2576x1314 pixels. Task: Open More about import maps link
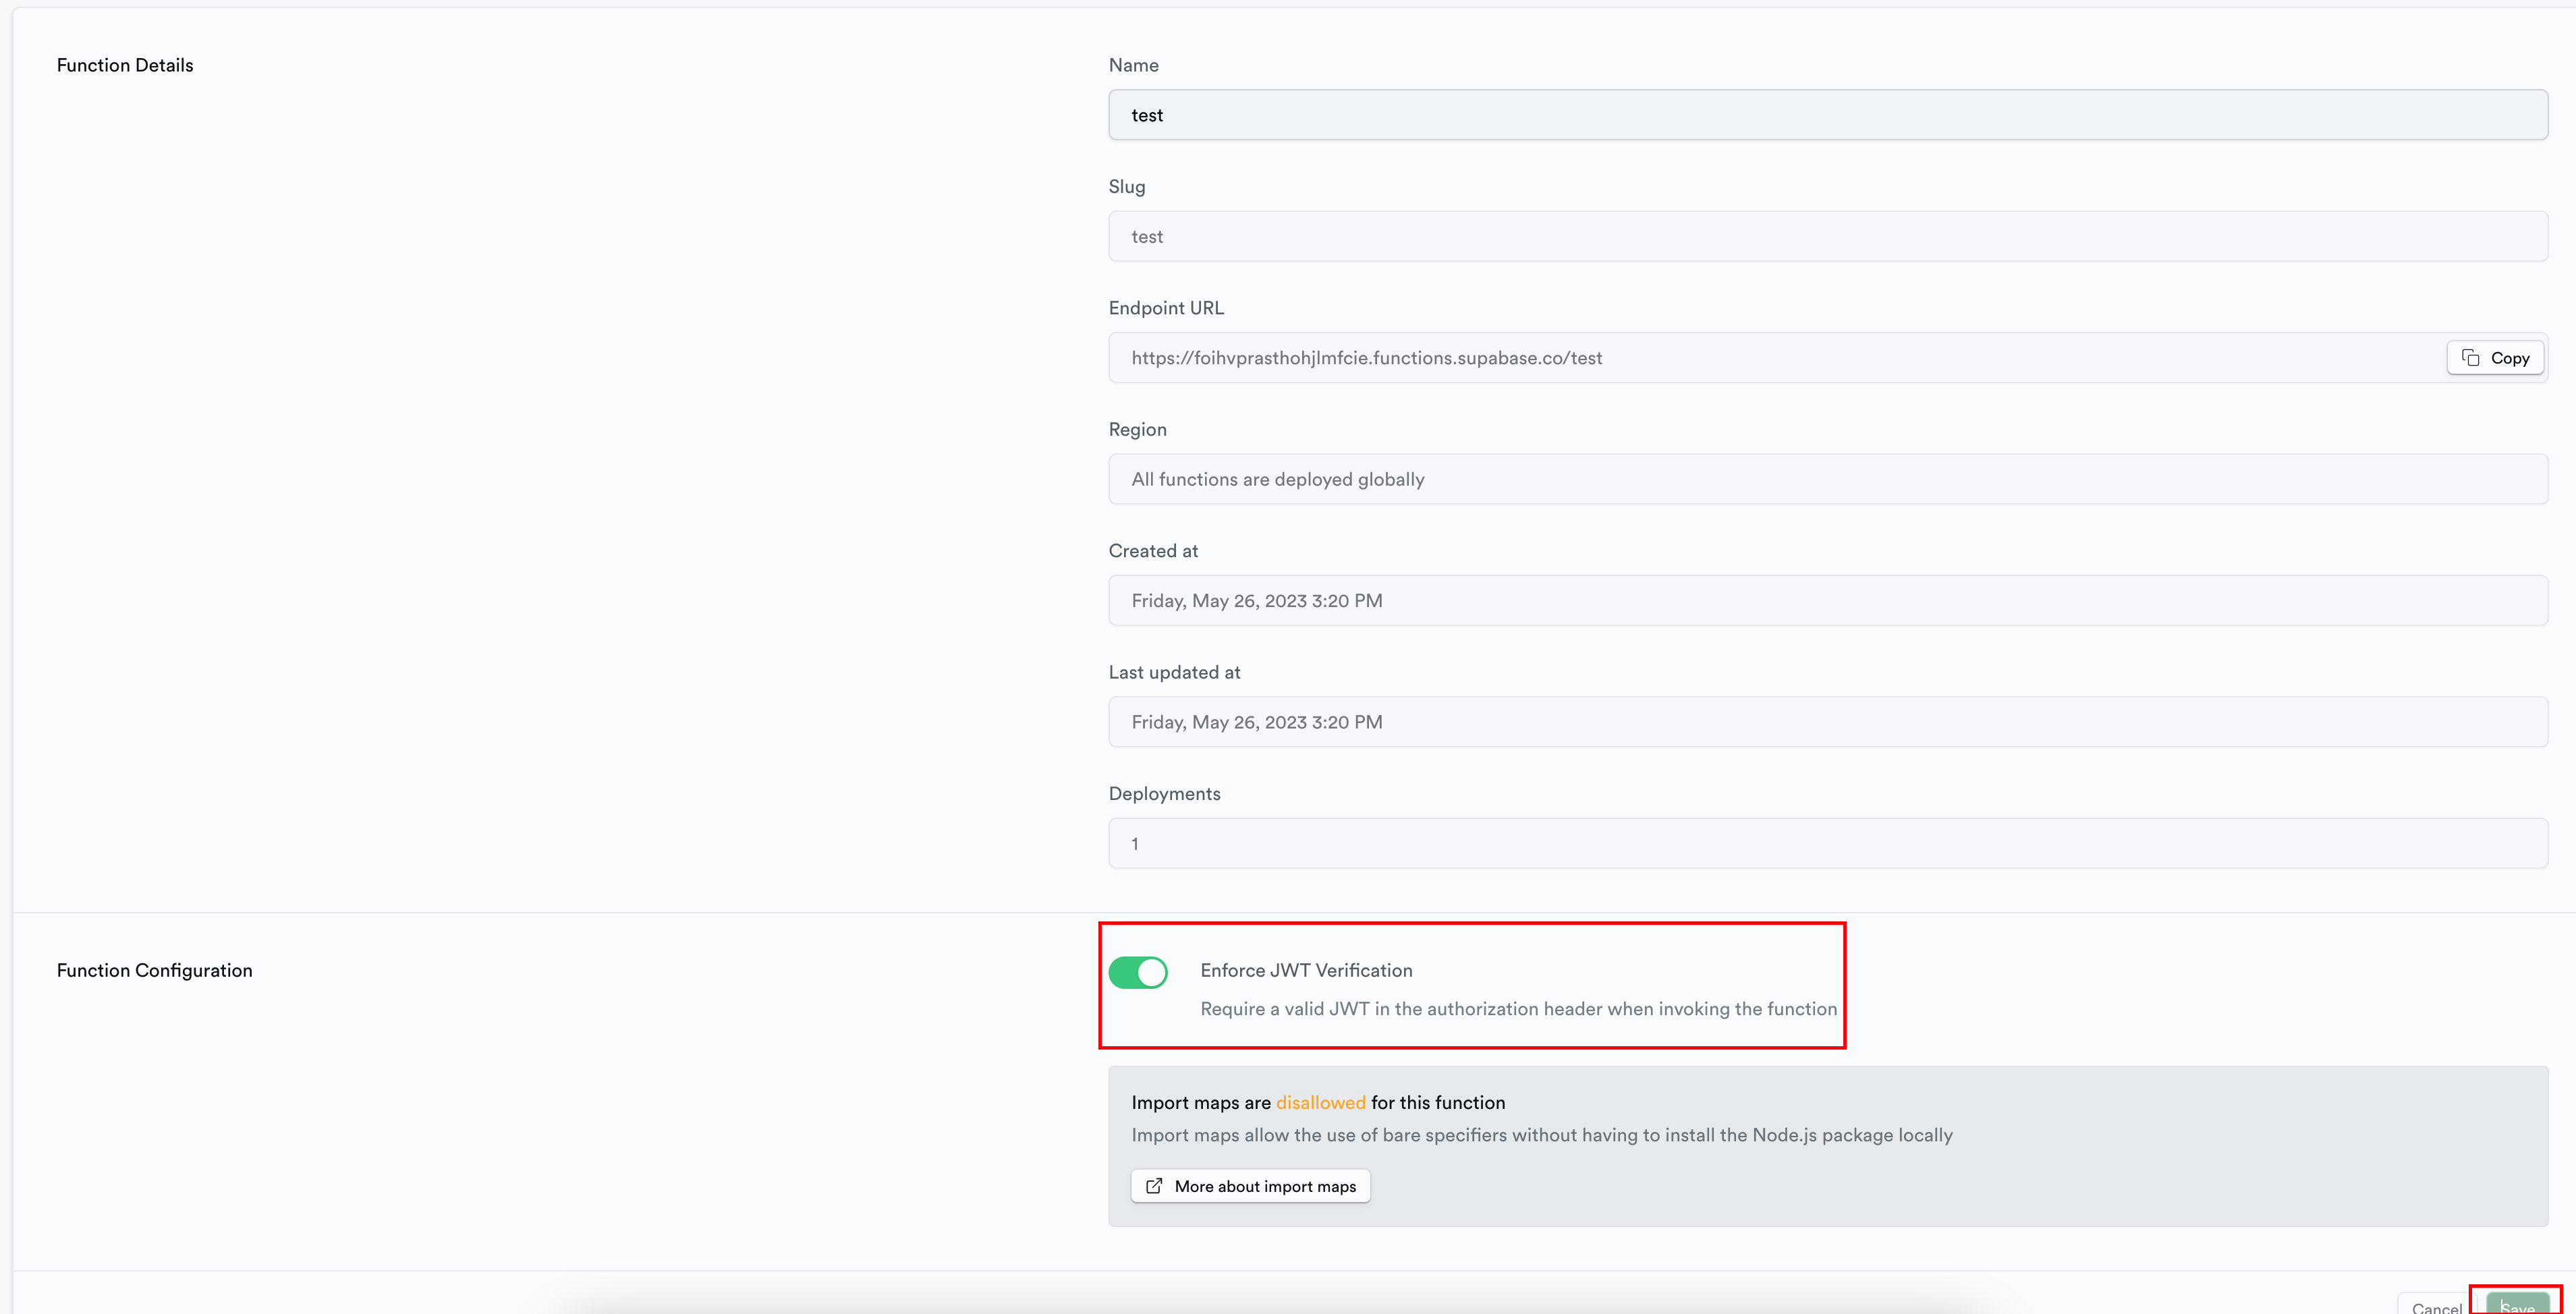(x=1264, y=1186)
